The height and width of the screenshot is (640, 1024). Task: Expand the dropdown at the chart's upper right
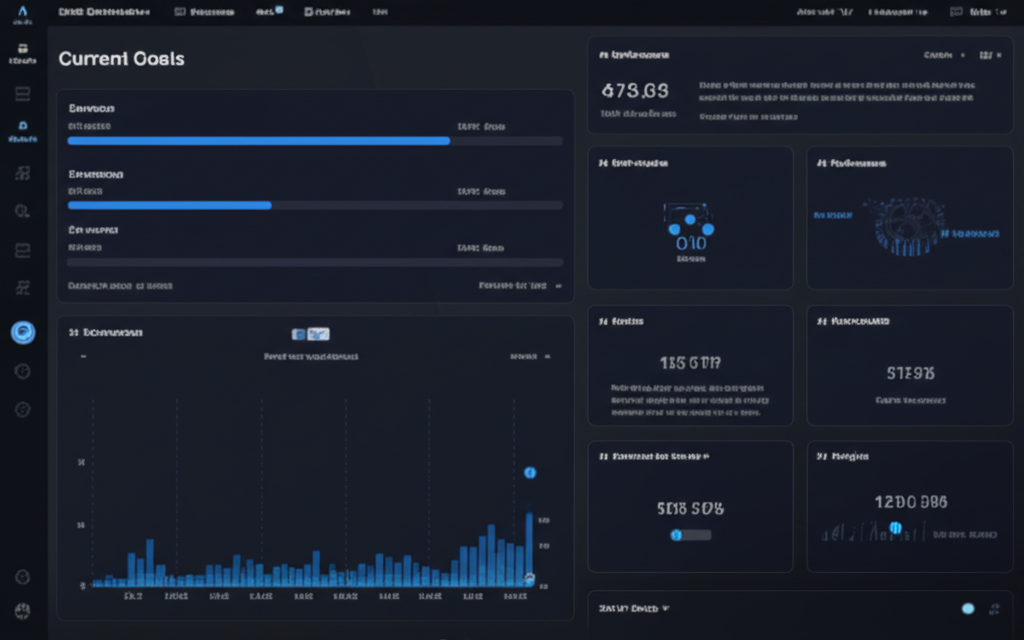click(x=530, y=357)
